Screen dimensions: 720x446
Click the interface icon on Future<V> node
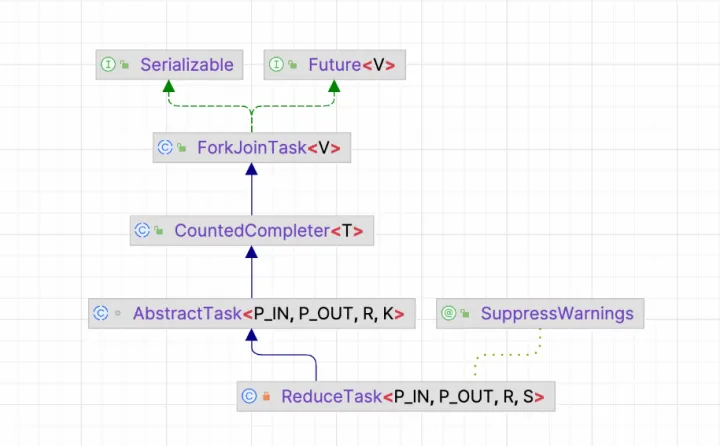click(277, 65)
